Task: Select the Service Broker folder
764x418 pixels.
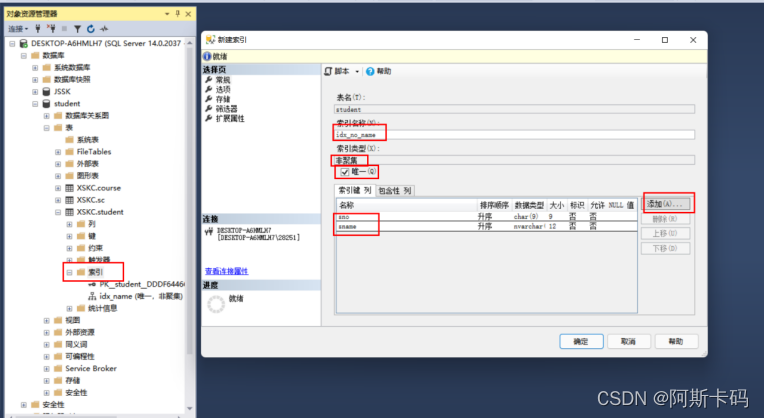Action: click(x=91, y=369)
